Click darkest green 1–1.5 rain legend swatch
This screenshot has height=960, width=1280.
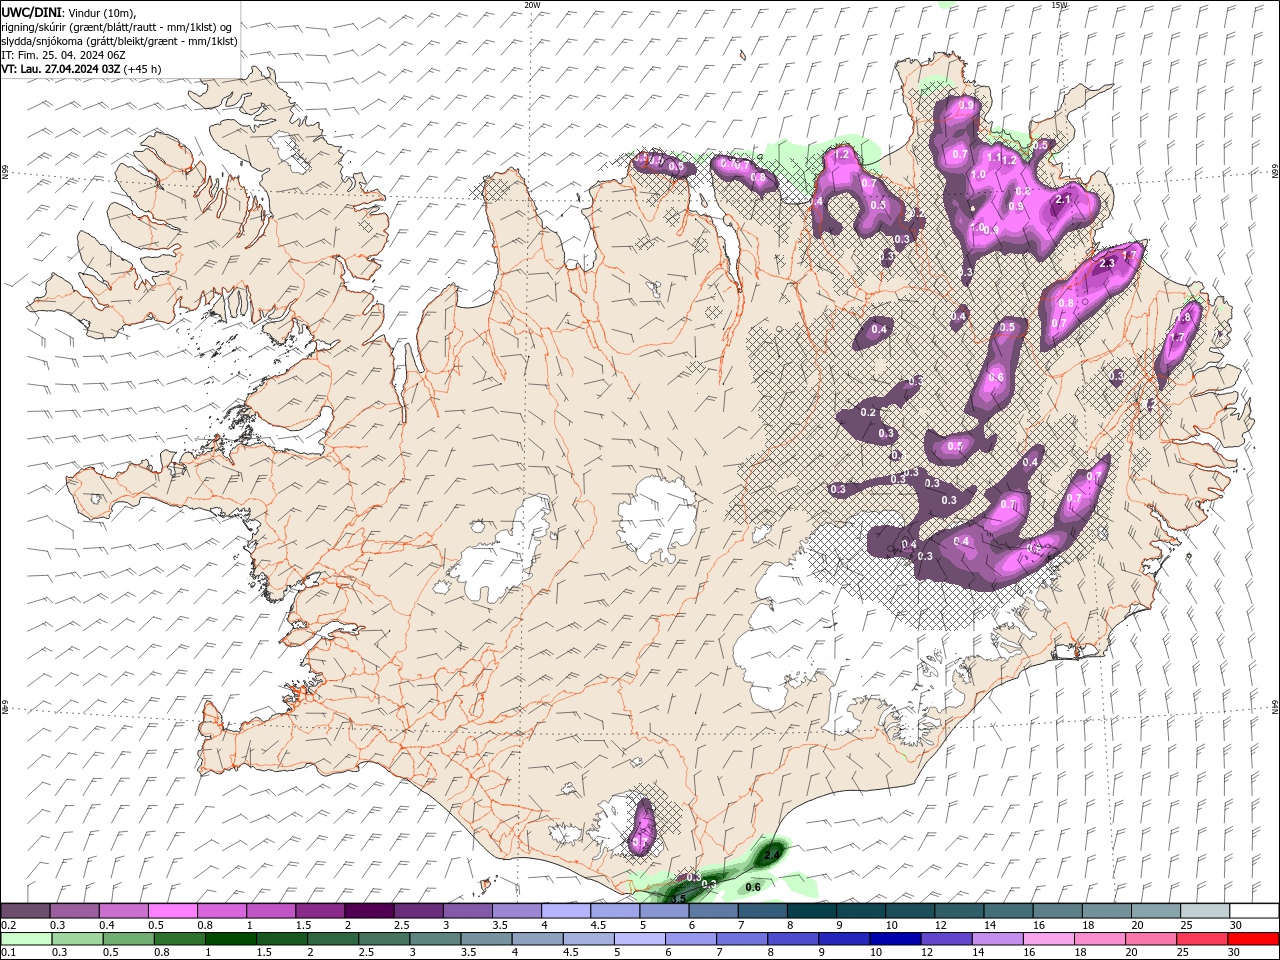click(230, 939)
